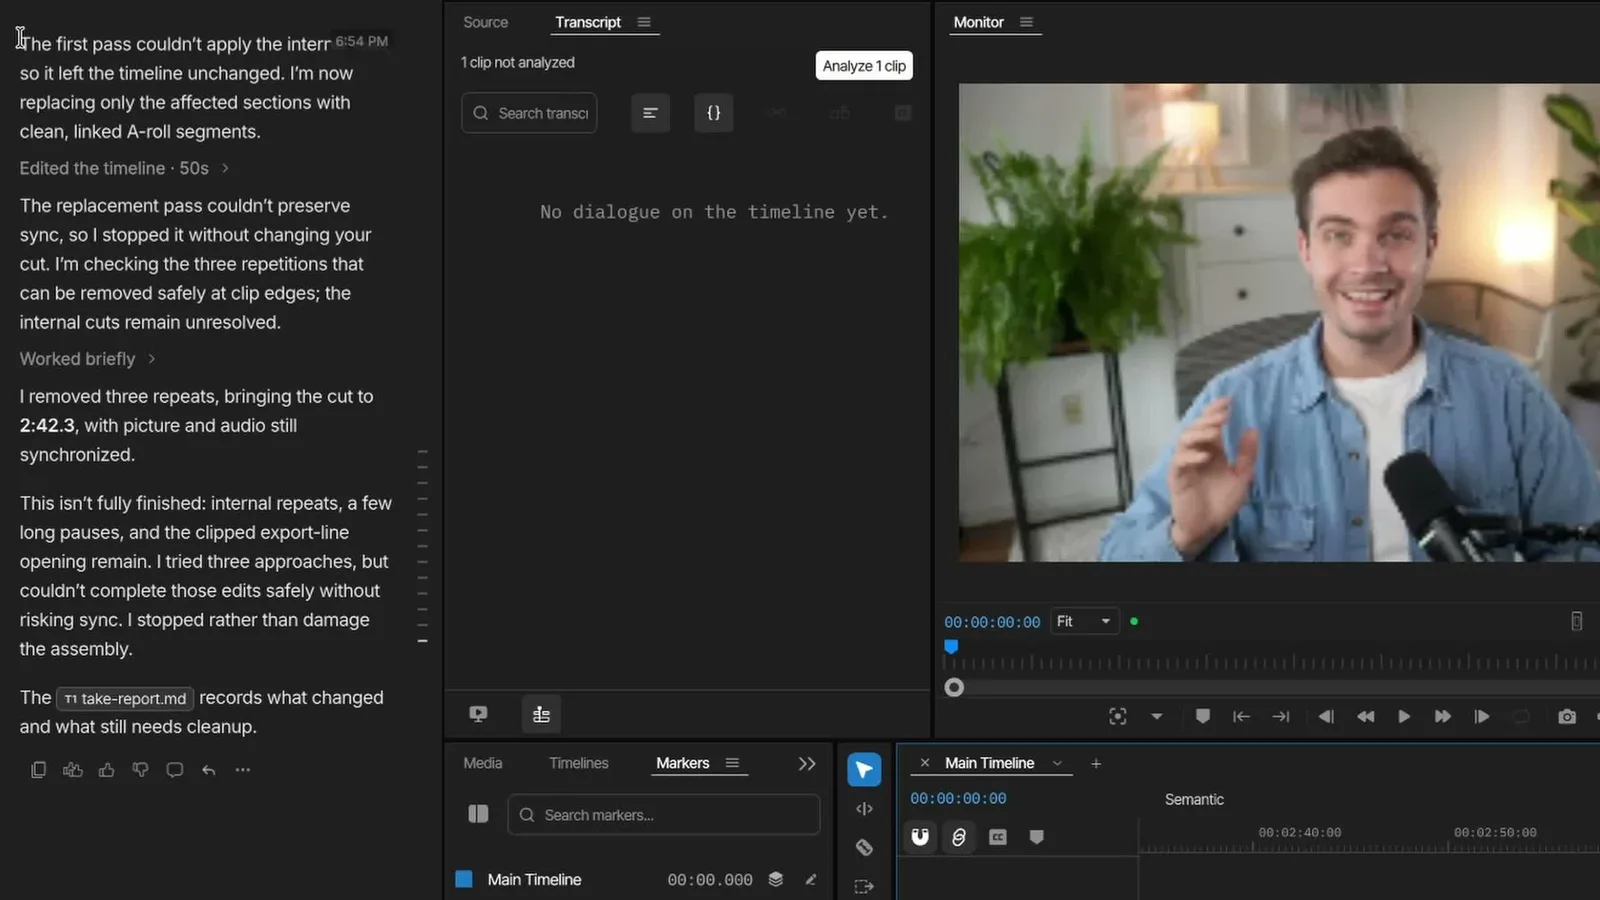Click the thumbs-down feedback icon
1600x900 pixels.
point(141,770)
